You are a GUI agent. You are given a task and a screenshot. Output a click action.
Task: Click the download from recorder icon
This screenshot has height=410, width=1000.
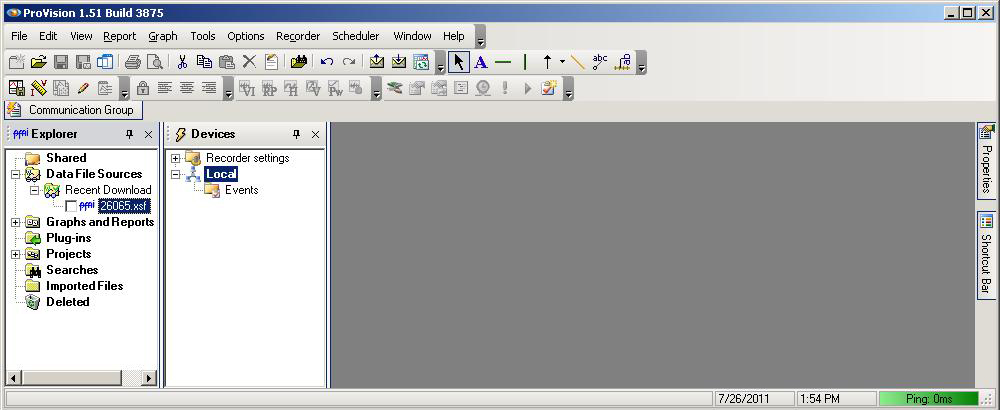(399, 62)
